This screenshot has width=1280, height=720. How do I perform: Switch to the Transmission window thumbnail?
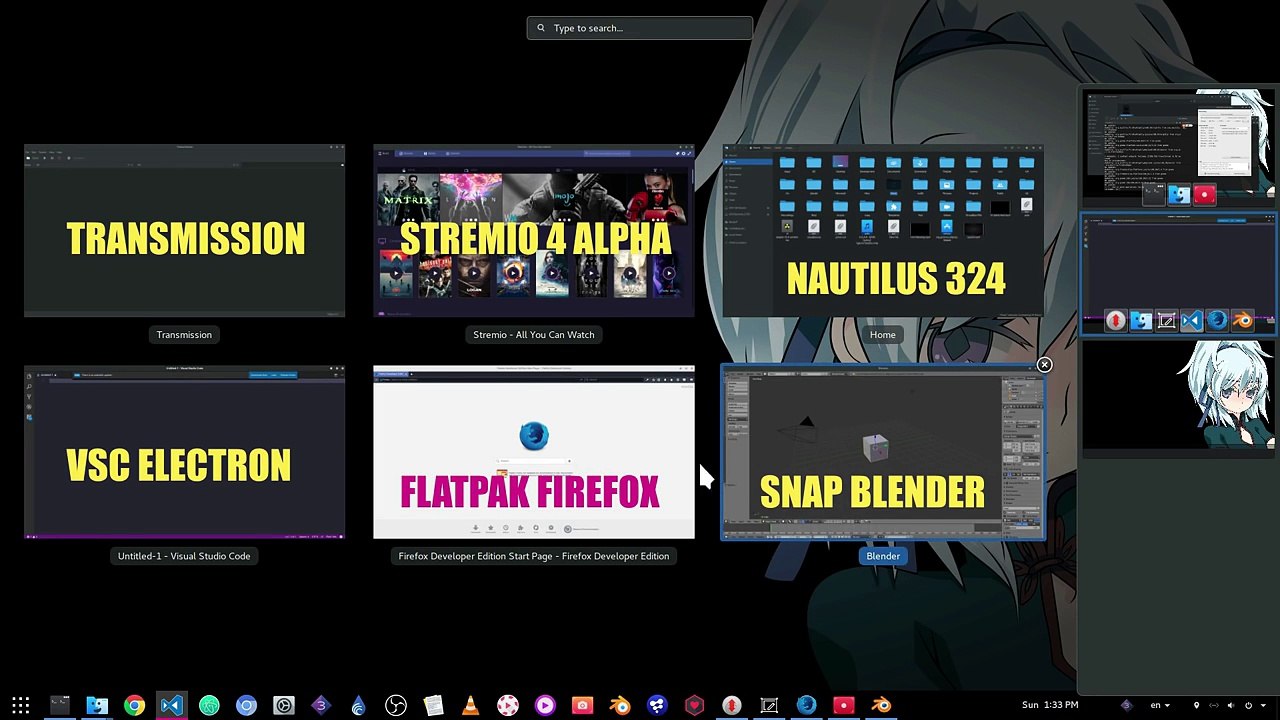point(184,231)
